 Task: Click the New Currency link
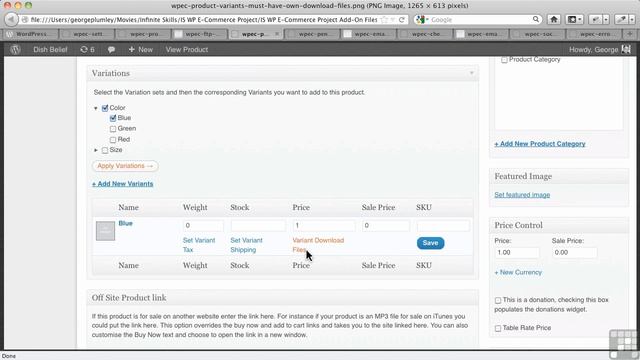[518, 272]
